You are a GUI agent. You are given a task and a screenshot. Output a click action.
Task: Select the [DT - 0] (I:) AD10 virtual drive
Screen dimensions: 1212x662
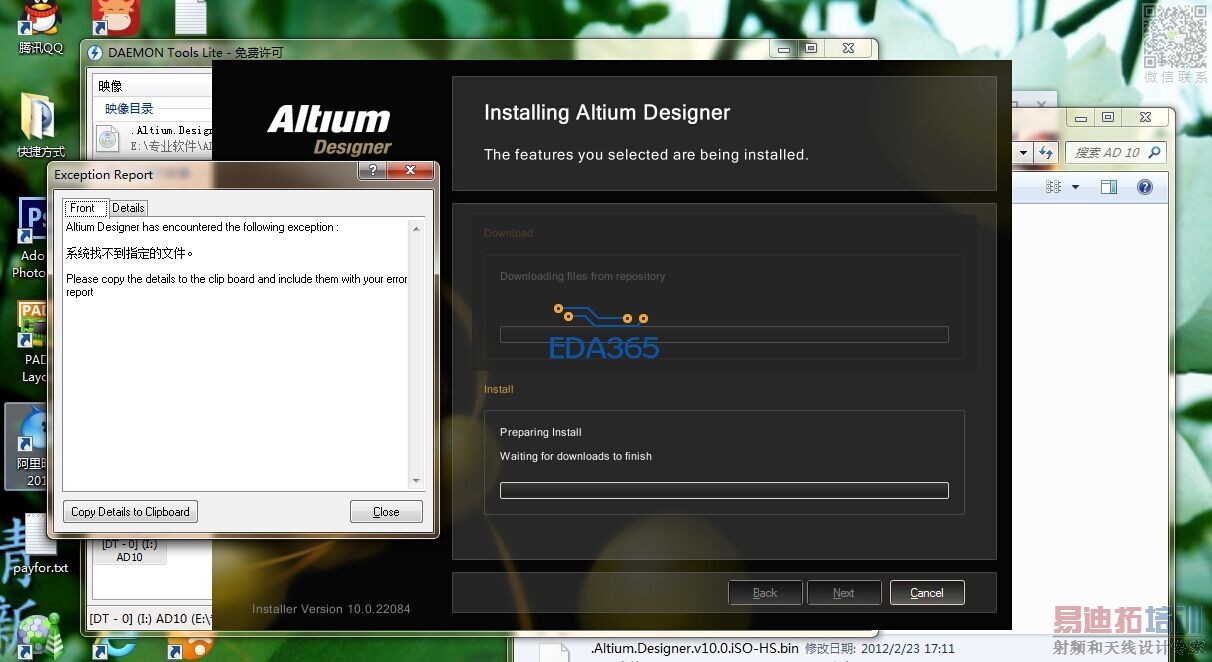tap(130, 550)
